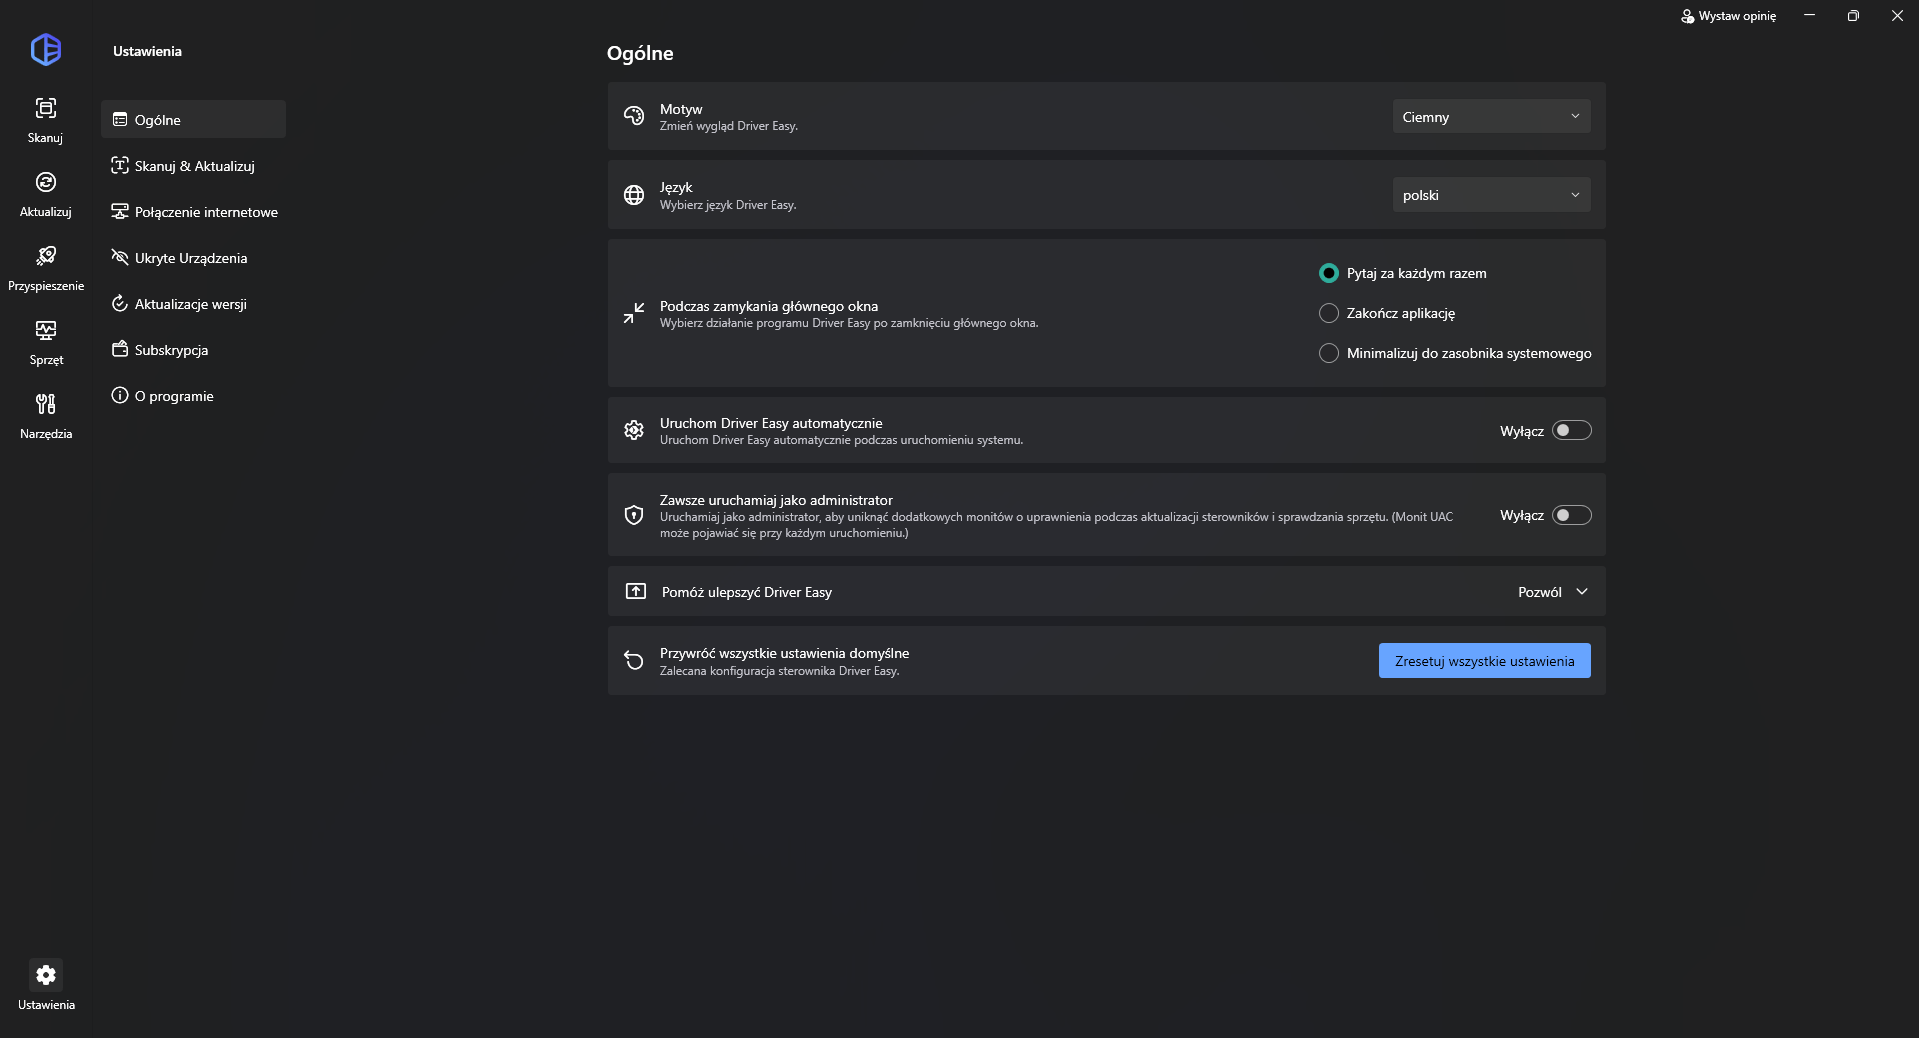Restore down the Driver Easy window
This screenshot has width=1919, height=1038.
[1853, 16]
